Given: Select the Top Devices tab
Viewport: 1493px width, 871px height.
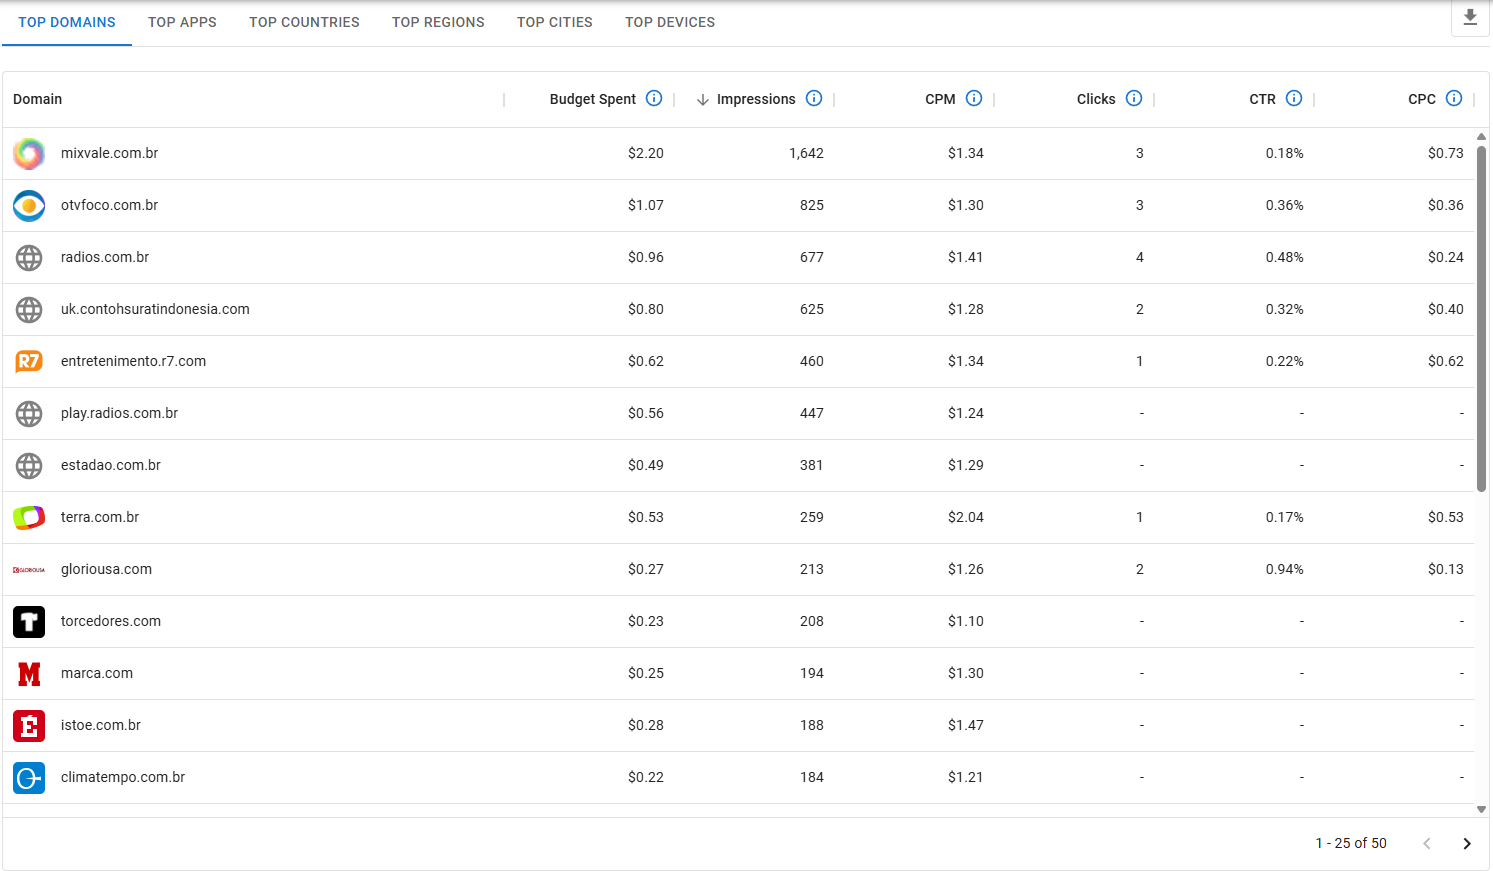Looking at the screenshot, I should tap(670, 22).
